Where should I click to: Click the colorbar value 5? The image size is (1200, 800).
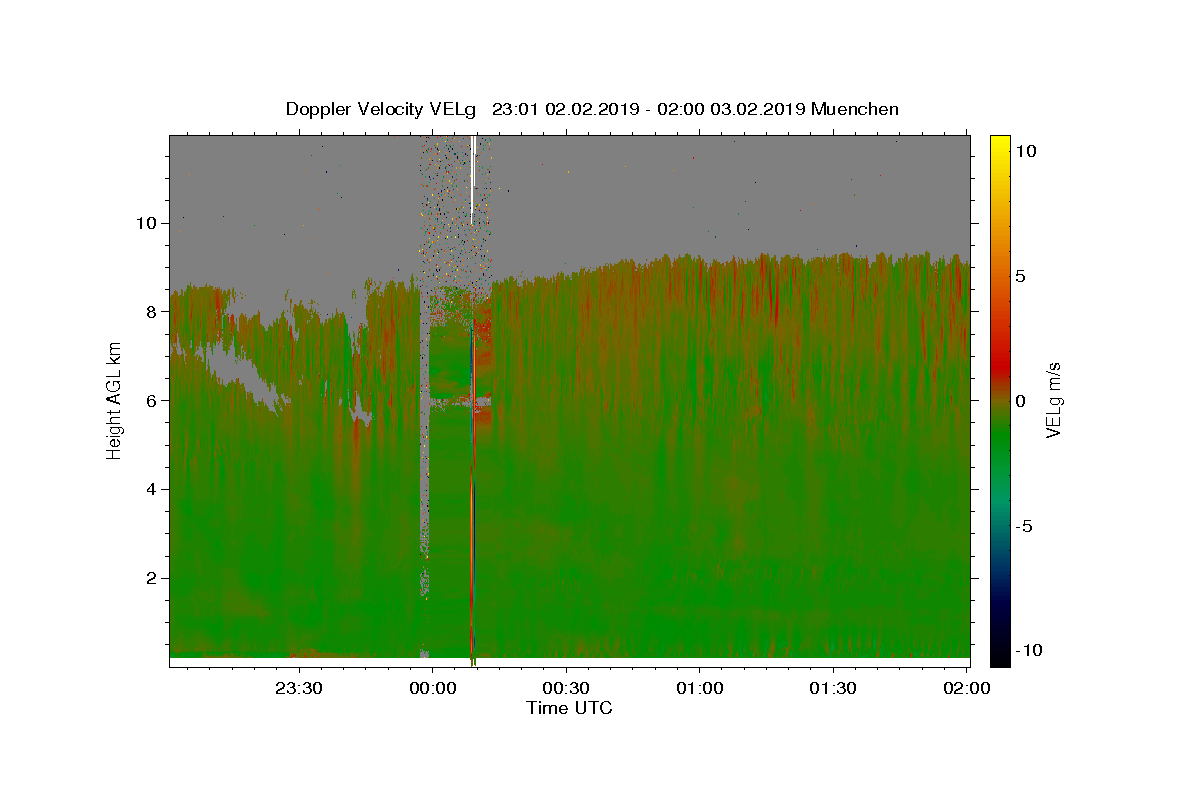click(x=1023, y=275)
